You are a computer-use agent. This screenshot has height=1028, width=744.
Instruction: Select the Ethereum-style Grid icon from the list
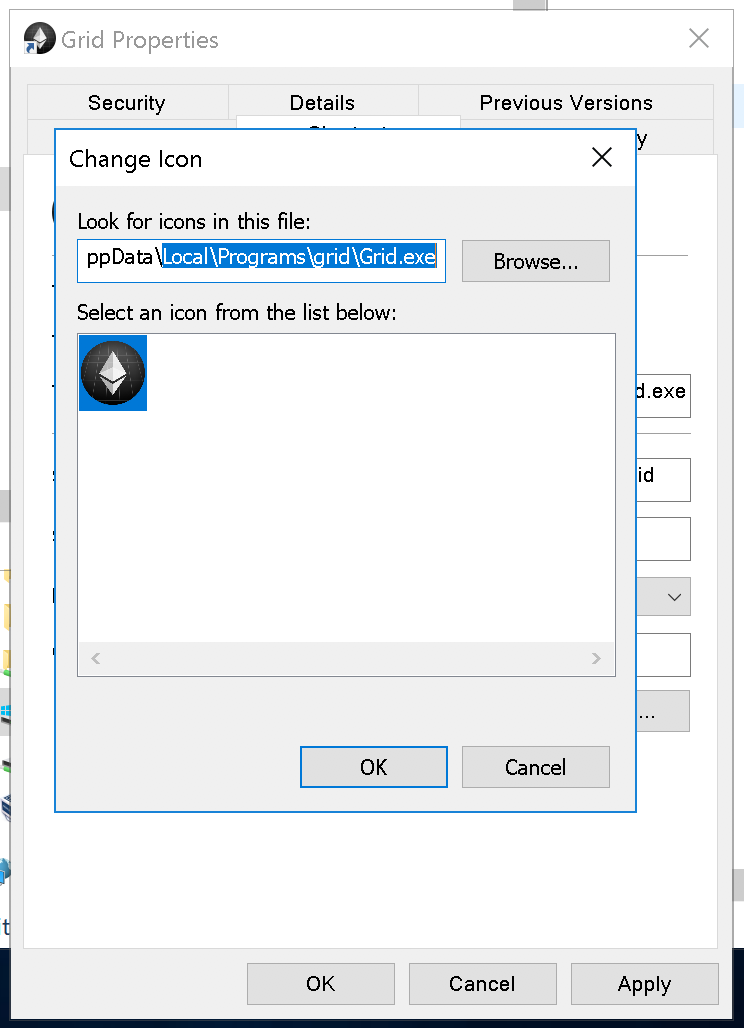point(112,373)
